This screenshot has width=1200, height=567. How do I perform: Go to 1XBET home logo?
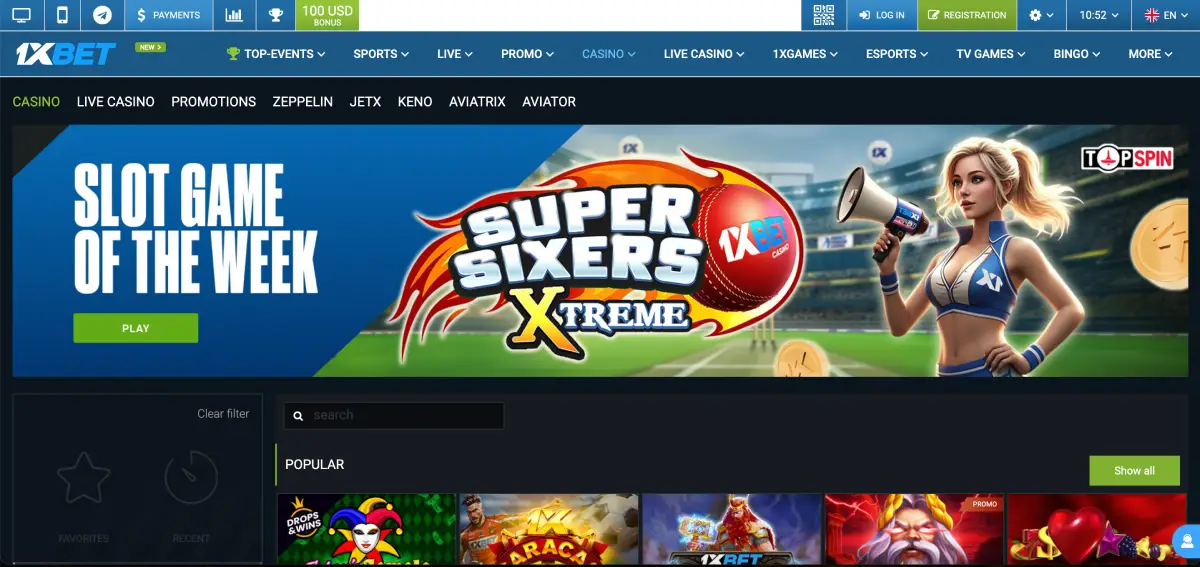(x=65, y=54)
